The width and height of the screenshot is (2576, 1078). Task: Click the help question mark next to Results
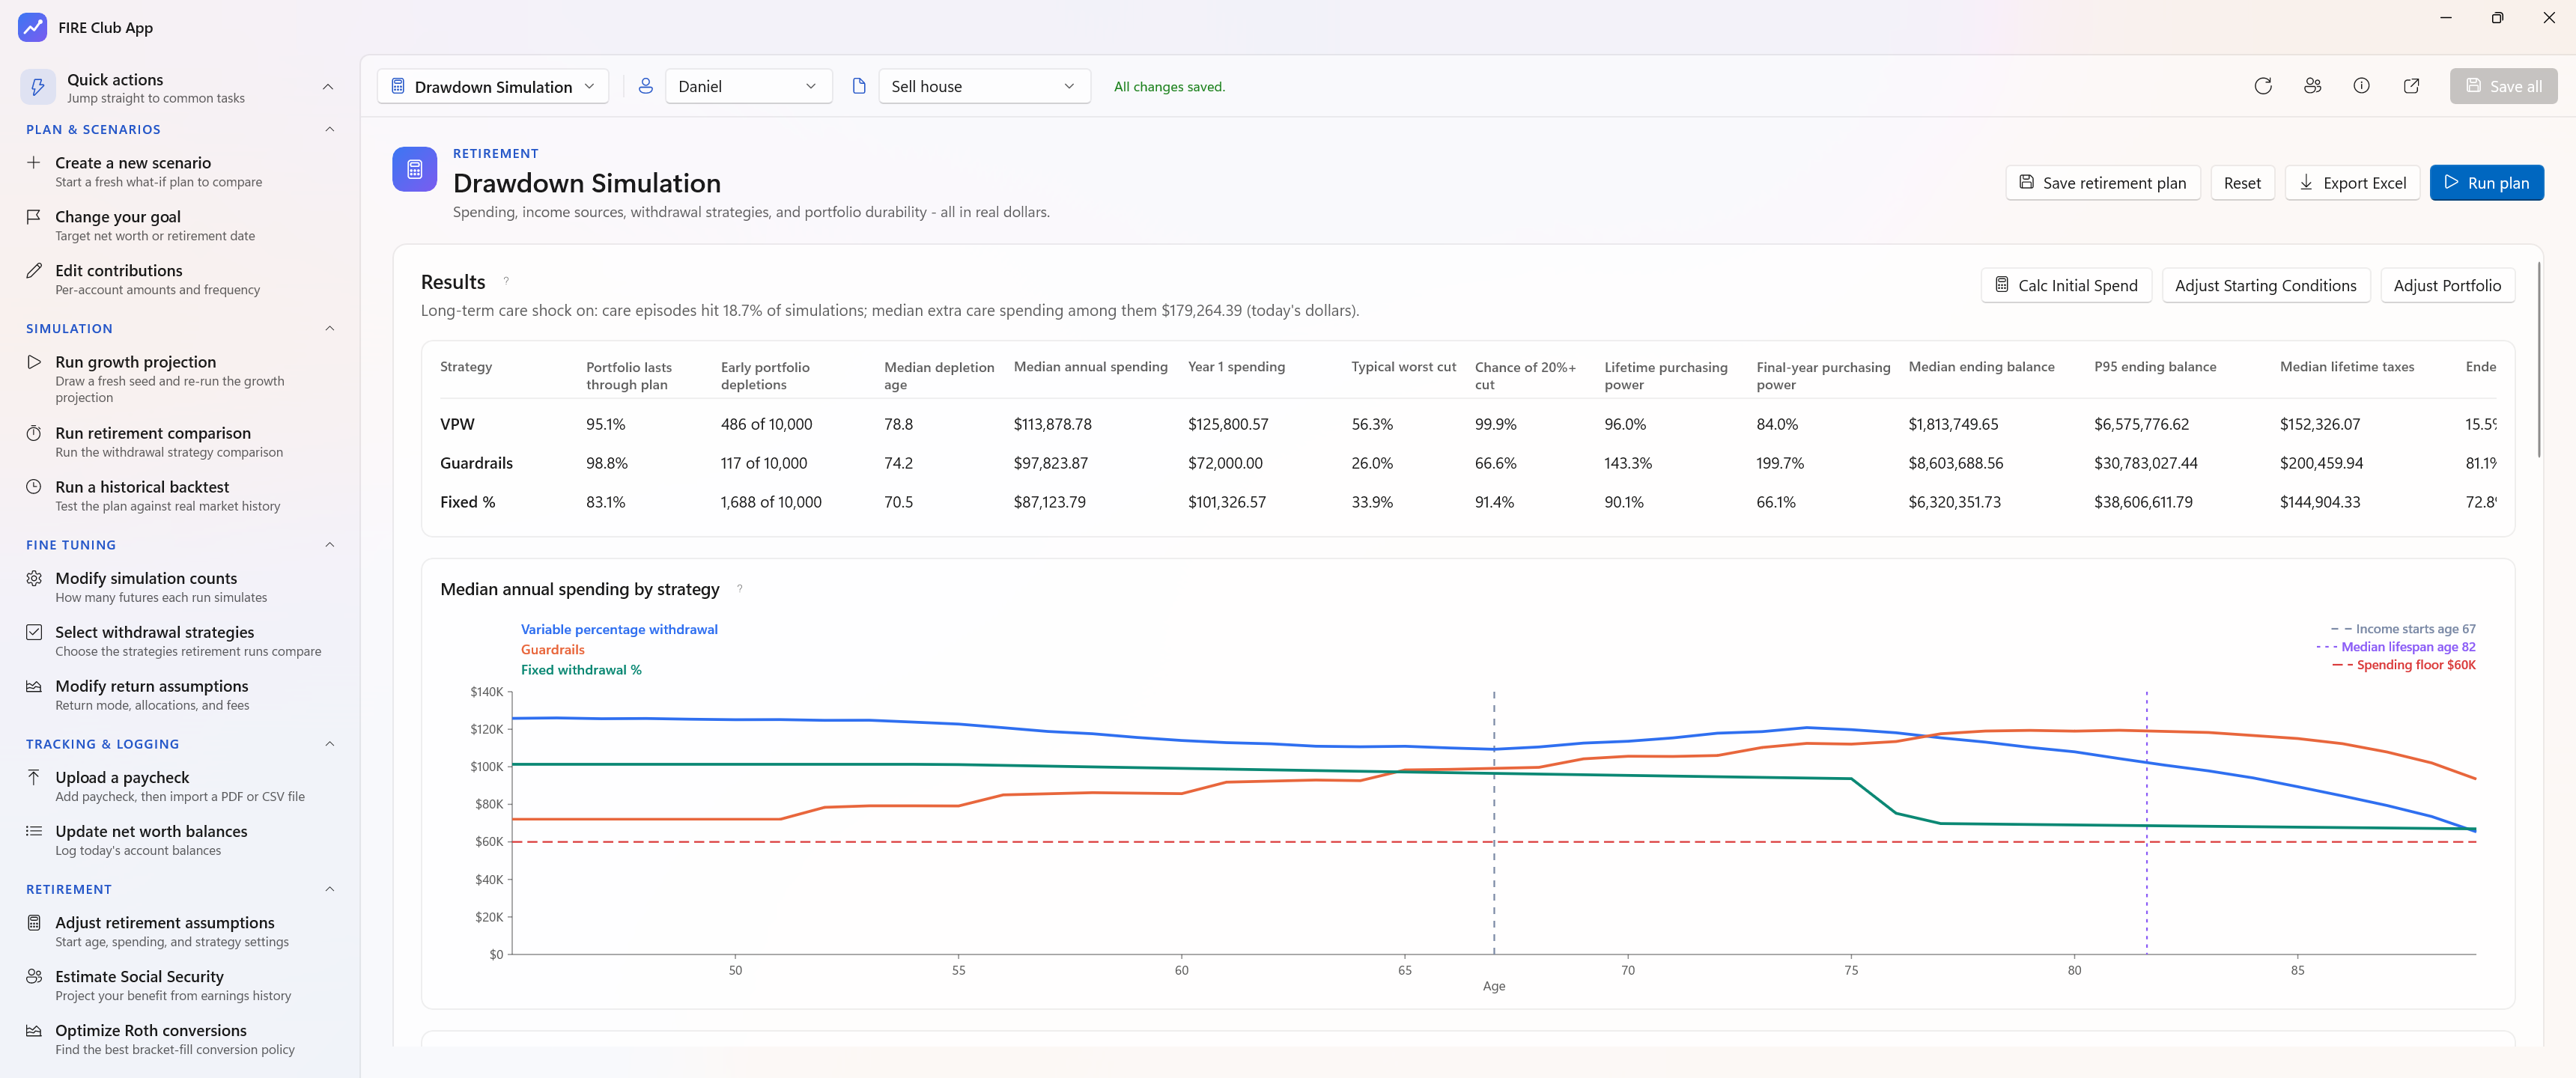pyautogui.click(x=506, y=281)
